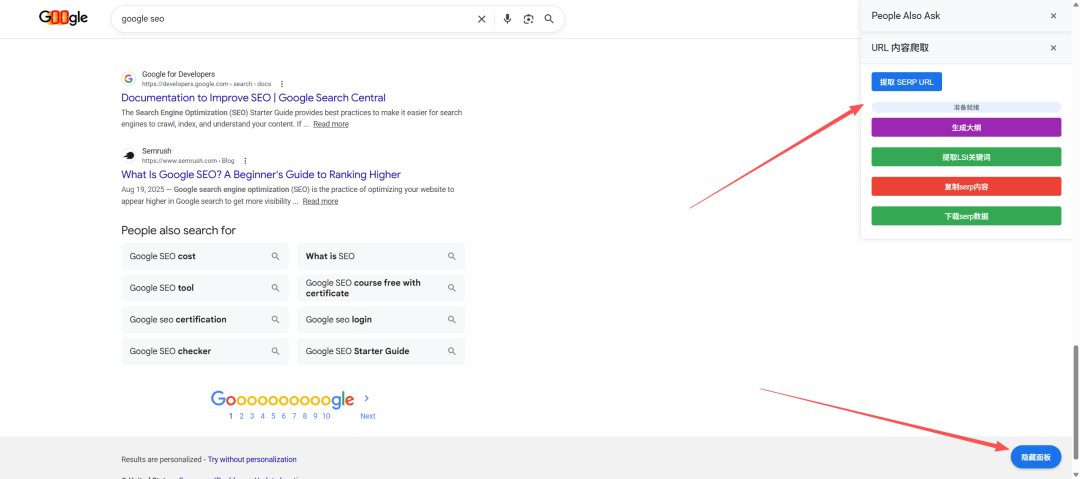Screen dimensions: 1080x479
Task: Click the purple 生成大纲 button
Action: pos(966,128)
